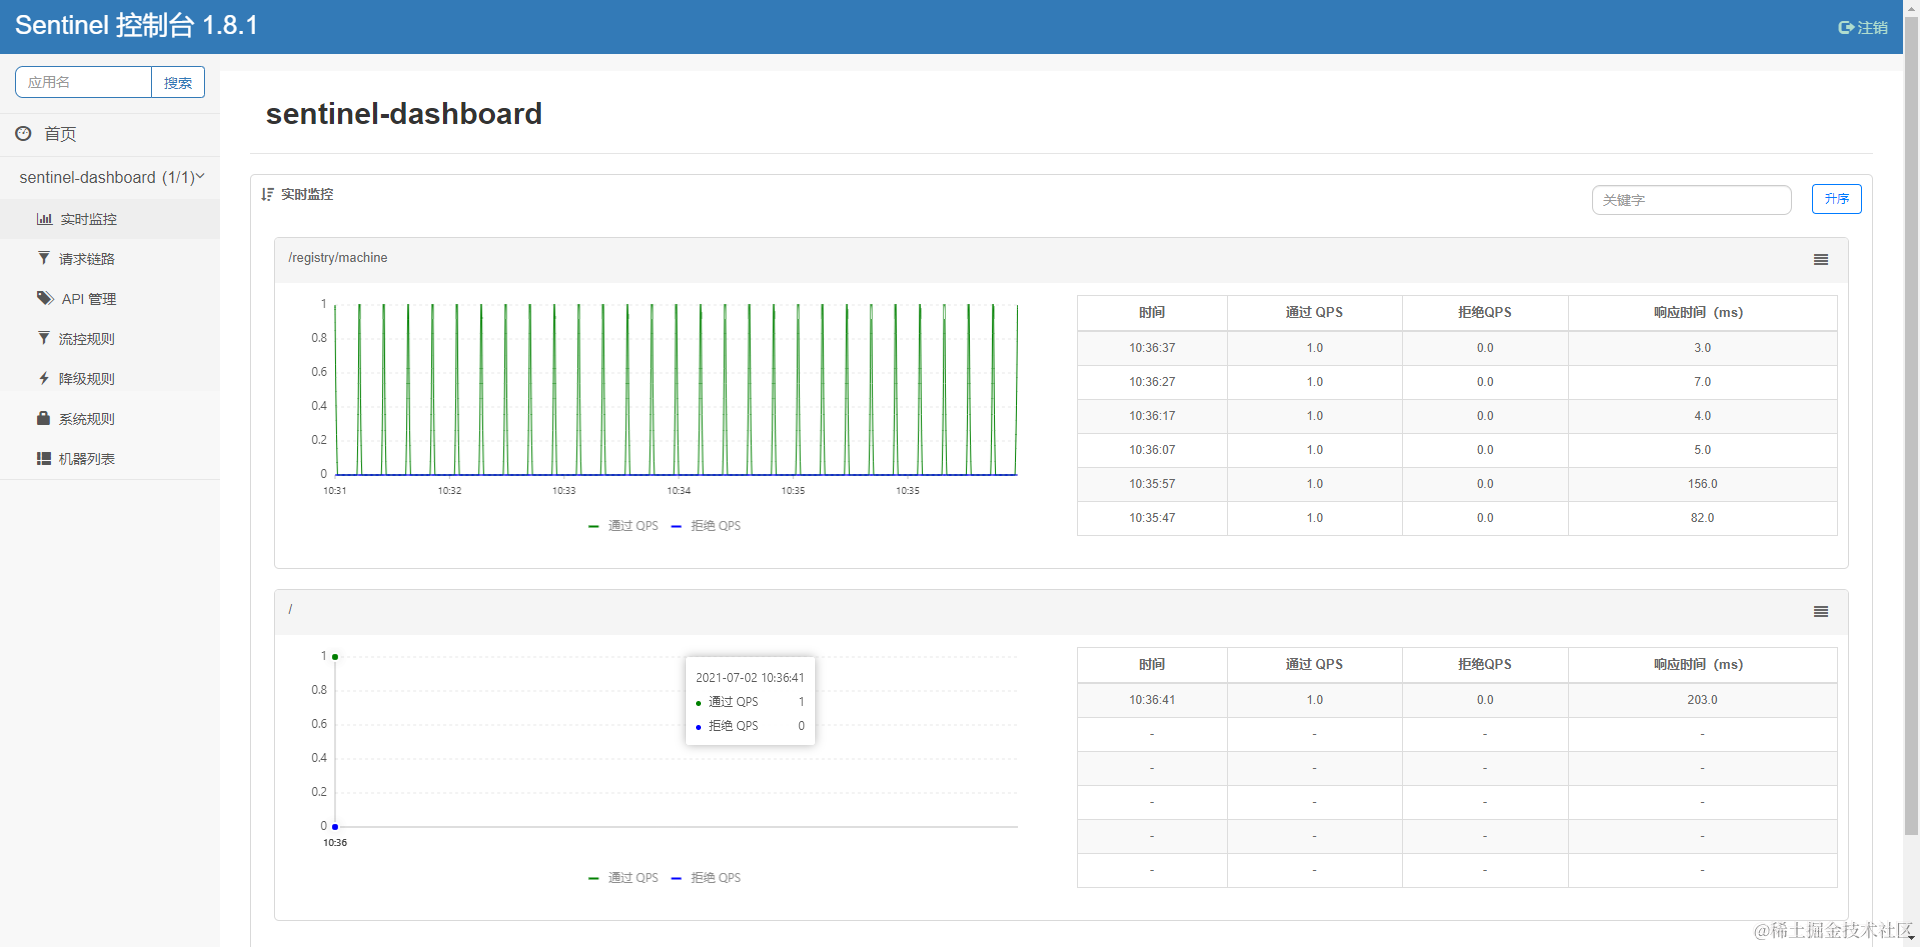Image resolution: width=1920 pixels, height=947 pixels.
Task: Open 机器列表 machine list
Action: click(87, 459)
